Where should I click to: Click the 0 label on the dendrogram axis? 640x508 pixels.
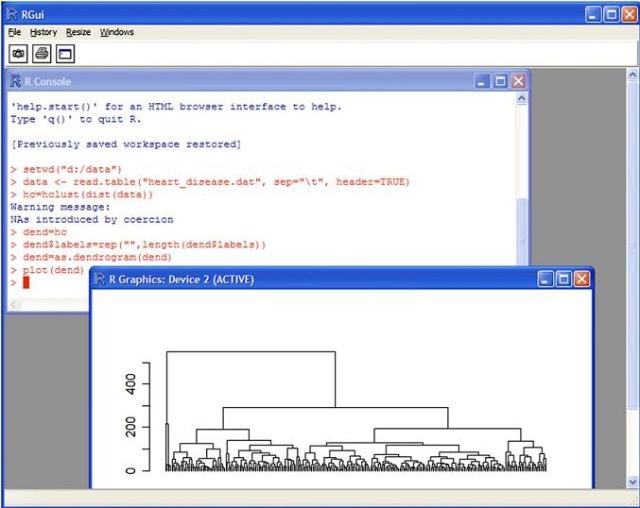(x=131, y=470)
